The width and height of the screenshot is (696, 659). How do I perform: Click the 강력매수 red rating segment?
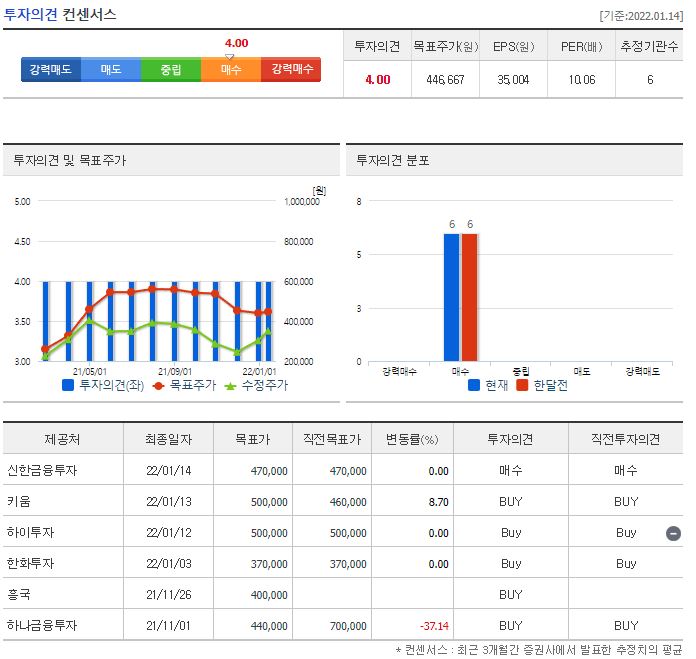[291, 69]
